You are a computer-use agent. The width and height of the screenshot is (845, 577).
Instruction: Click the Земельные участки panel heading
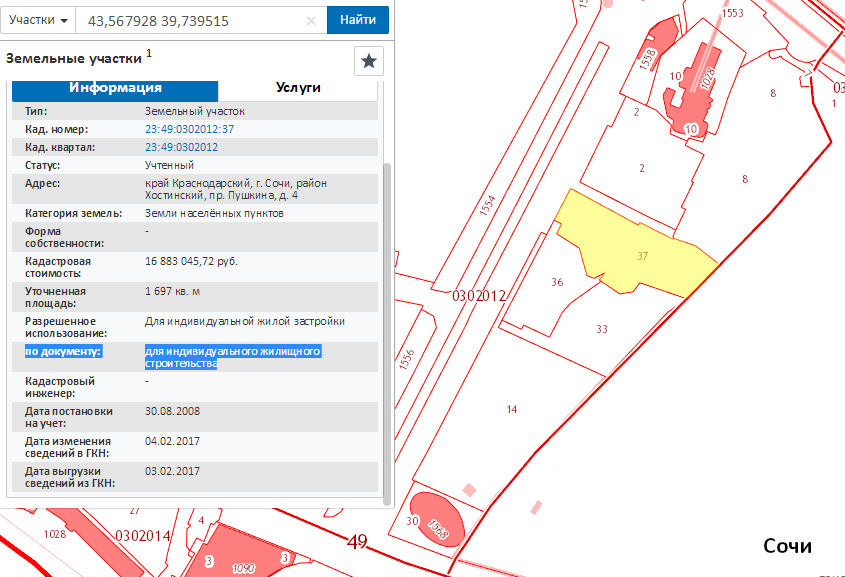75,58
